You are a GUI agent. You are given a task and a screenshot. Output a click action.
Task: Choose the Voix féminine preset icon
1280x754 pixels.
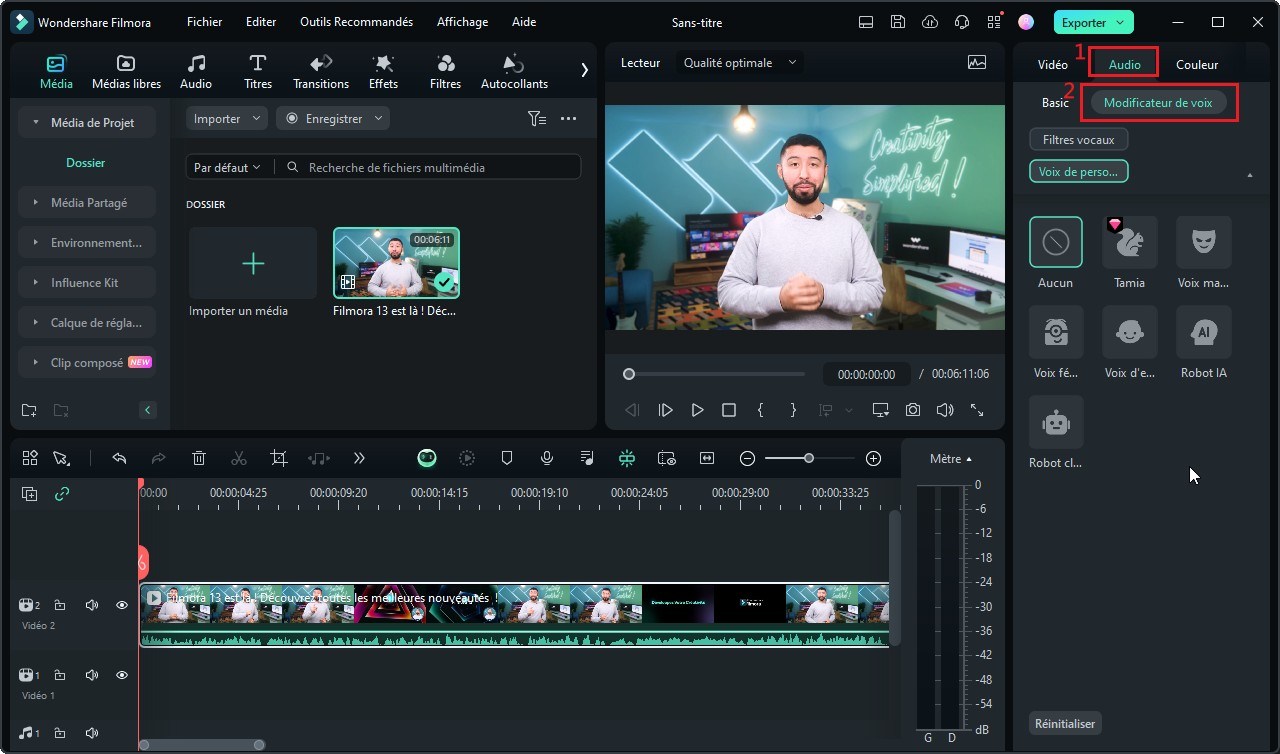coord(1056,332)
